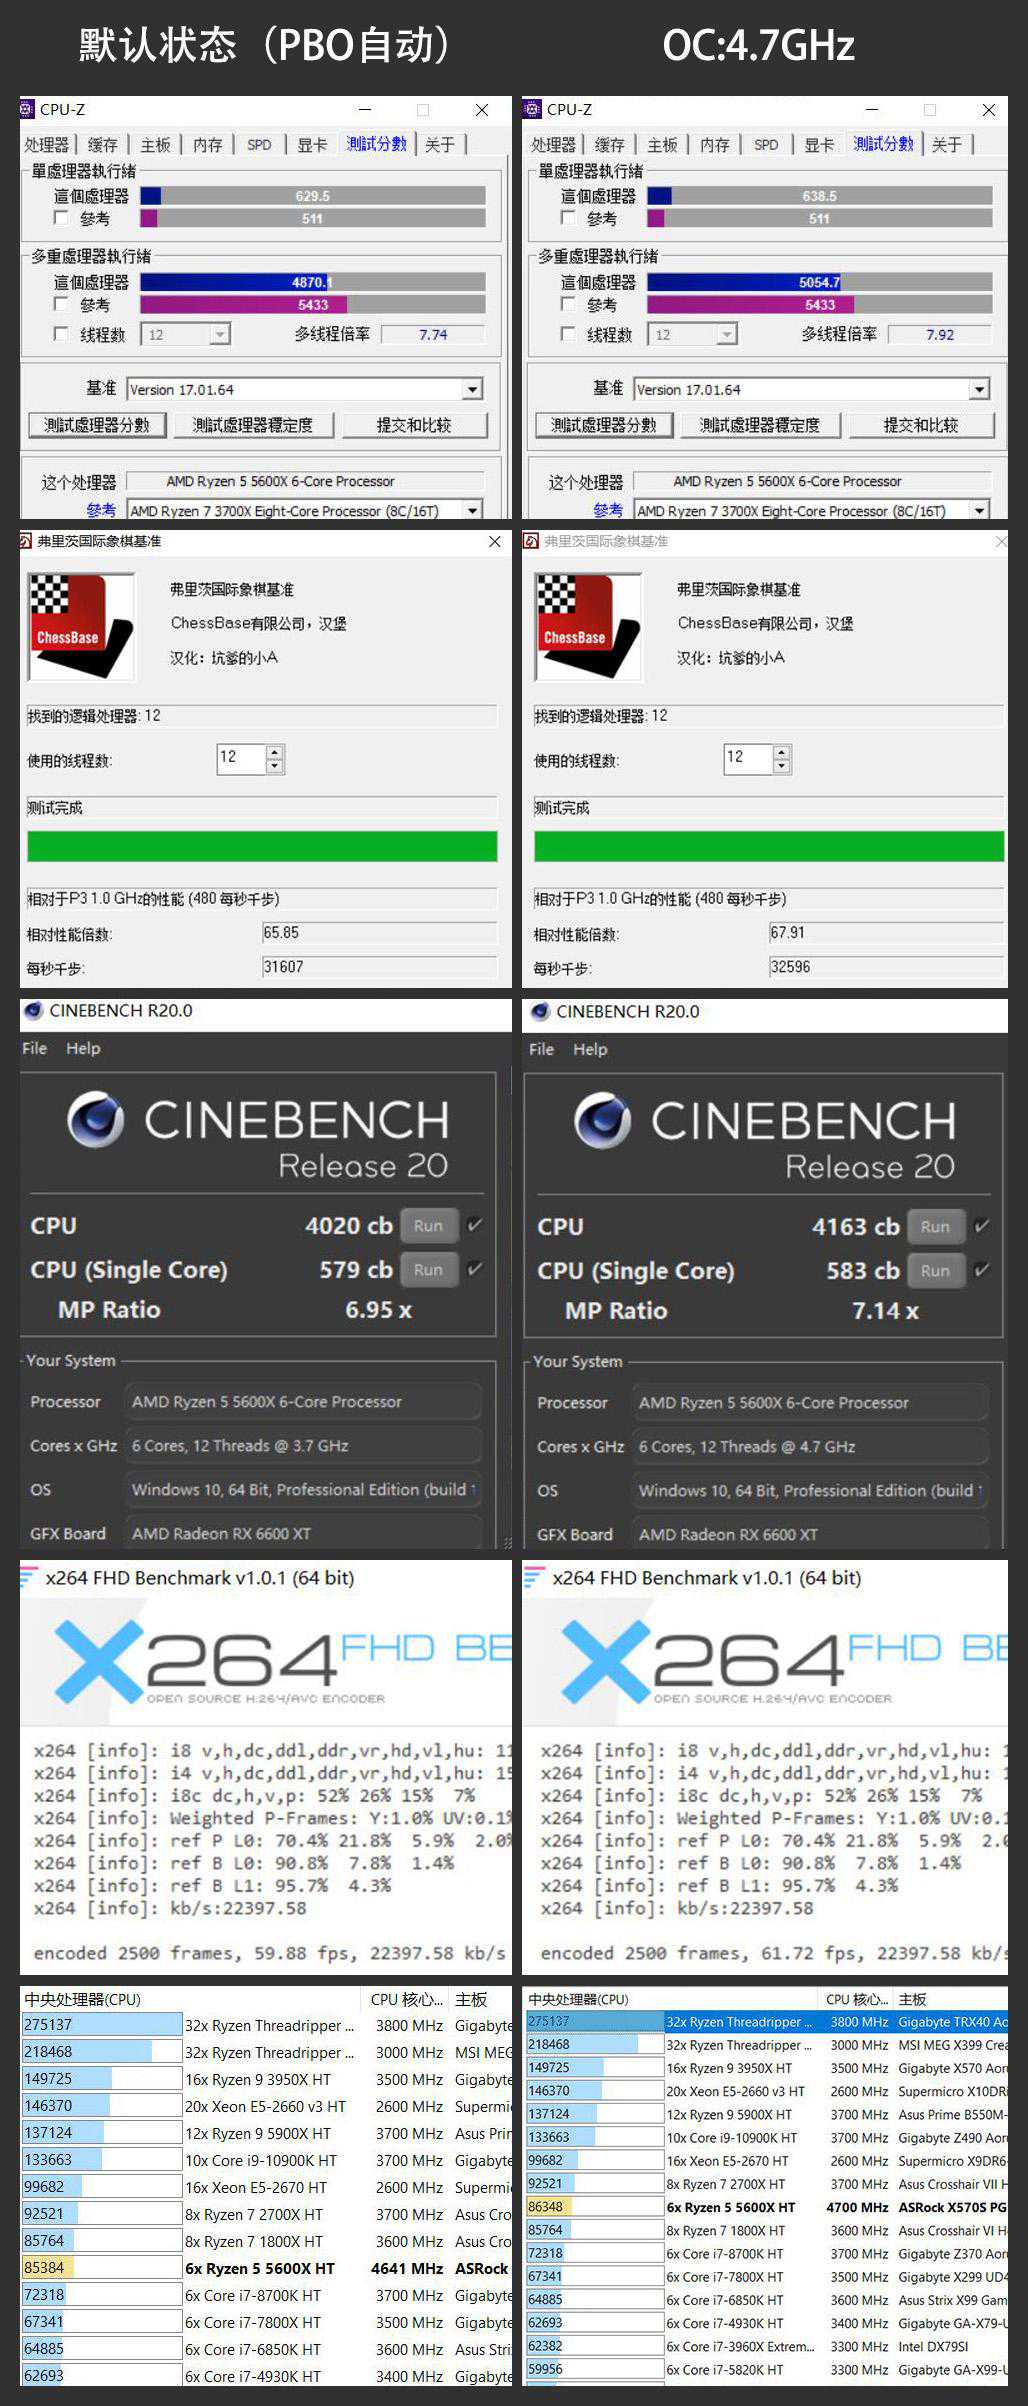Open Version 17.01.64 benchmark dropdown in left CPU-Z
Image resolution: width=1028 pixels, height=2406 pixels.
[473, 390]
